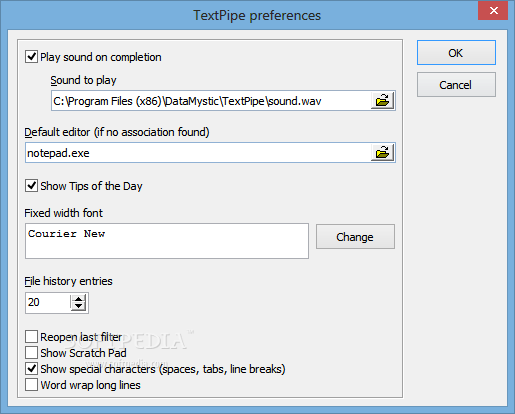Screen dimensions: 515x414
Task: Enable Reopen last filter checkbox
Action: pos(31,337)
